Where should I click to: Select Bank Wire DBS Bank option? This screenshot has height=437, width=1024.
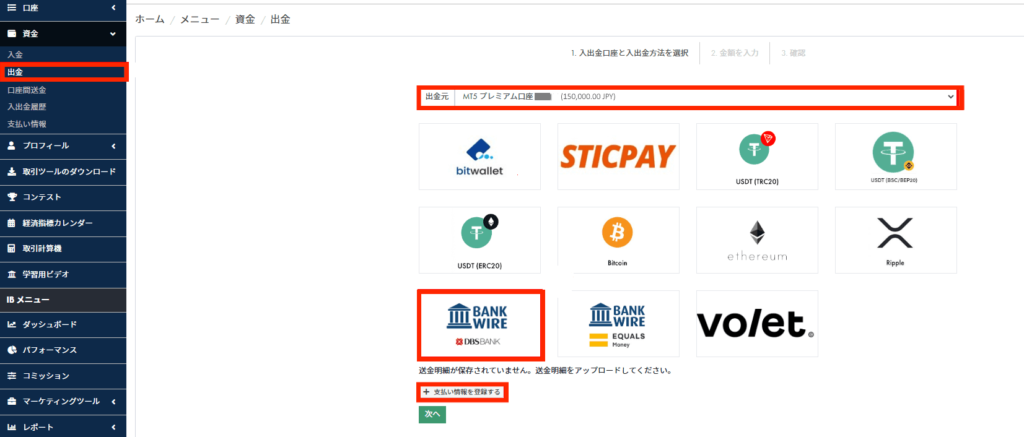(479, 325)
